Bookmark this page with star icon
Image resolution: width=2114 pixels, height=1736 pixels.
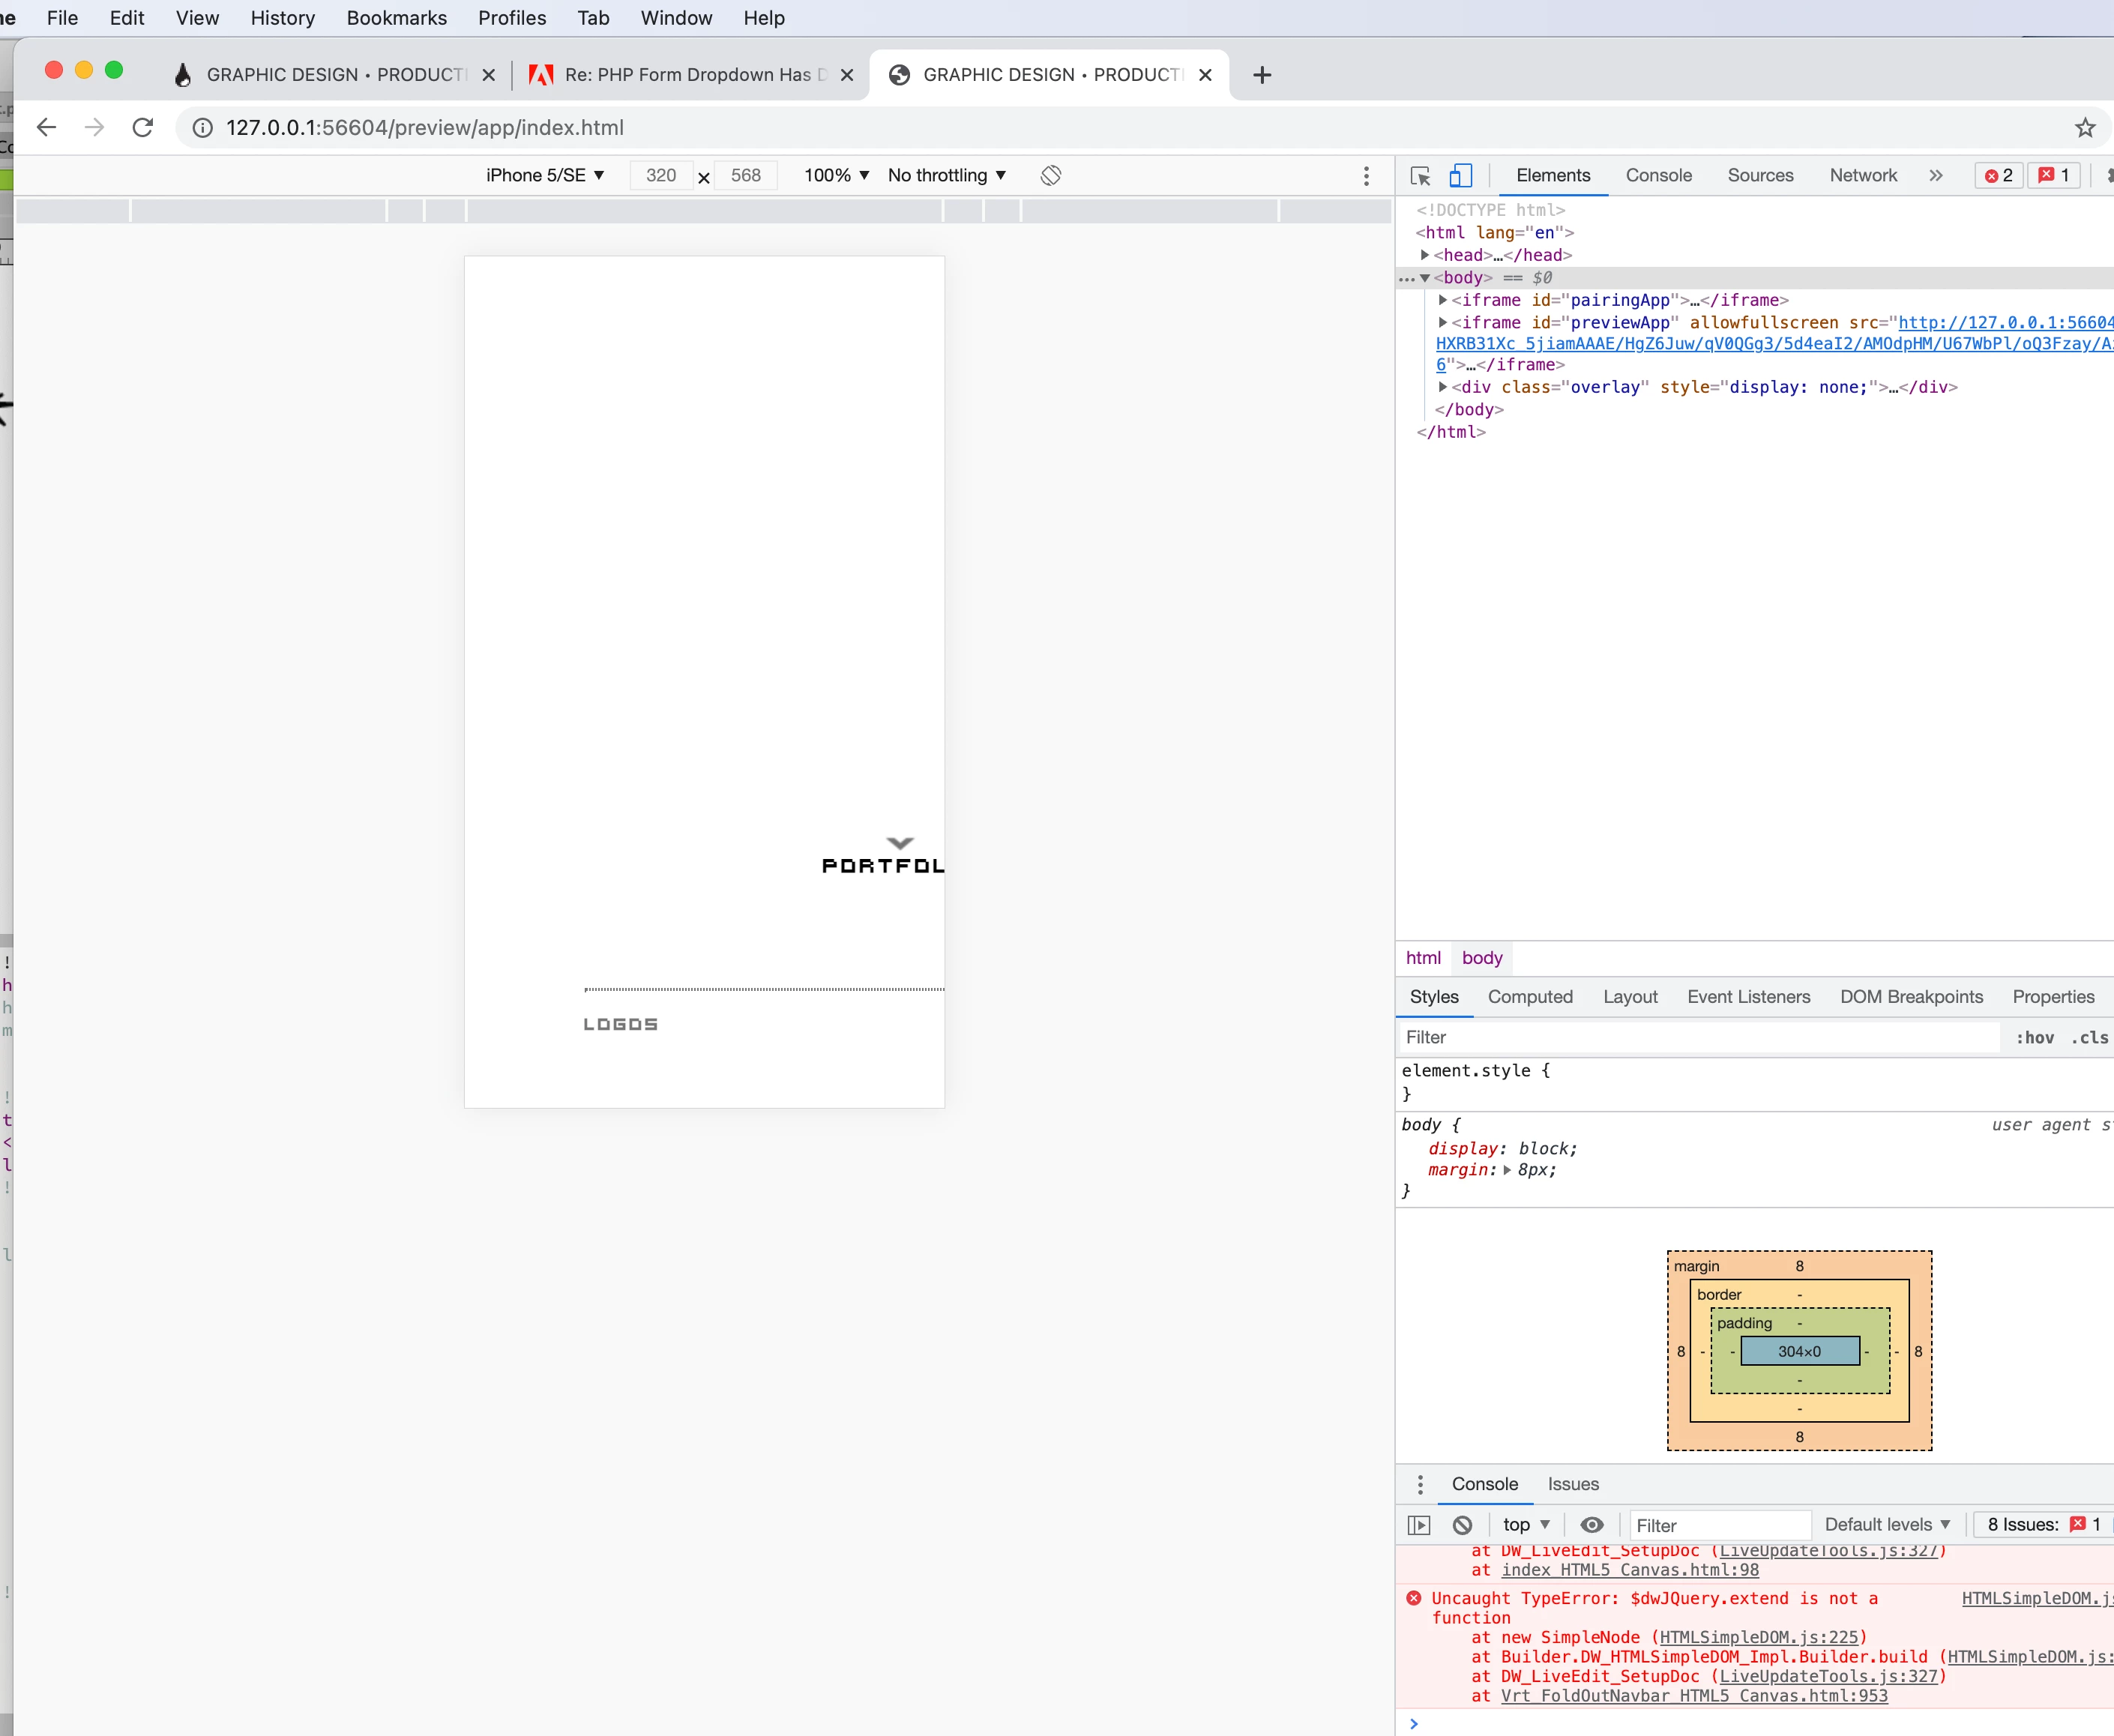(x=2084, y=128)
